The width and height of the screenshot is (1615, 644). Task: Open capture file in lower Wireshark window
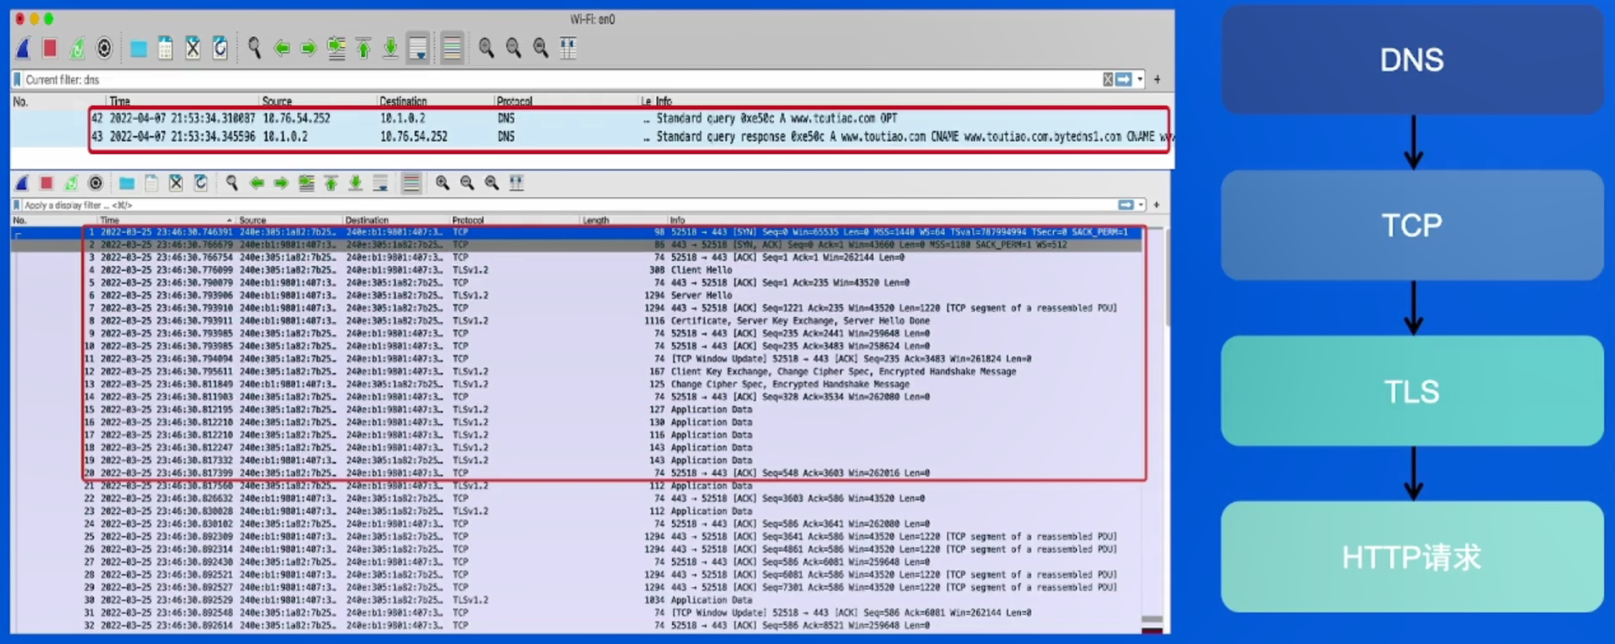[127, 183]
